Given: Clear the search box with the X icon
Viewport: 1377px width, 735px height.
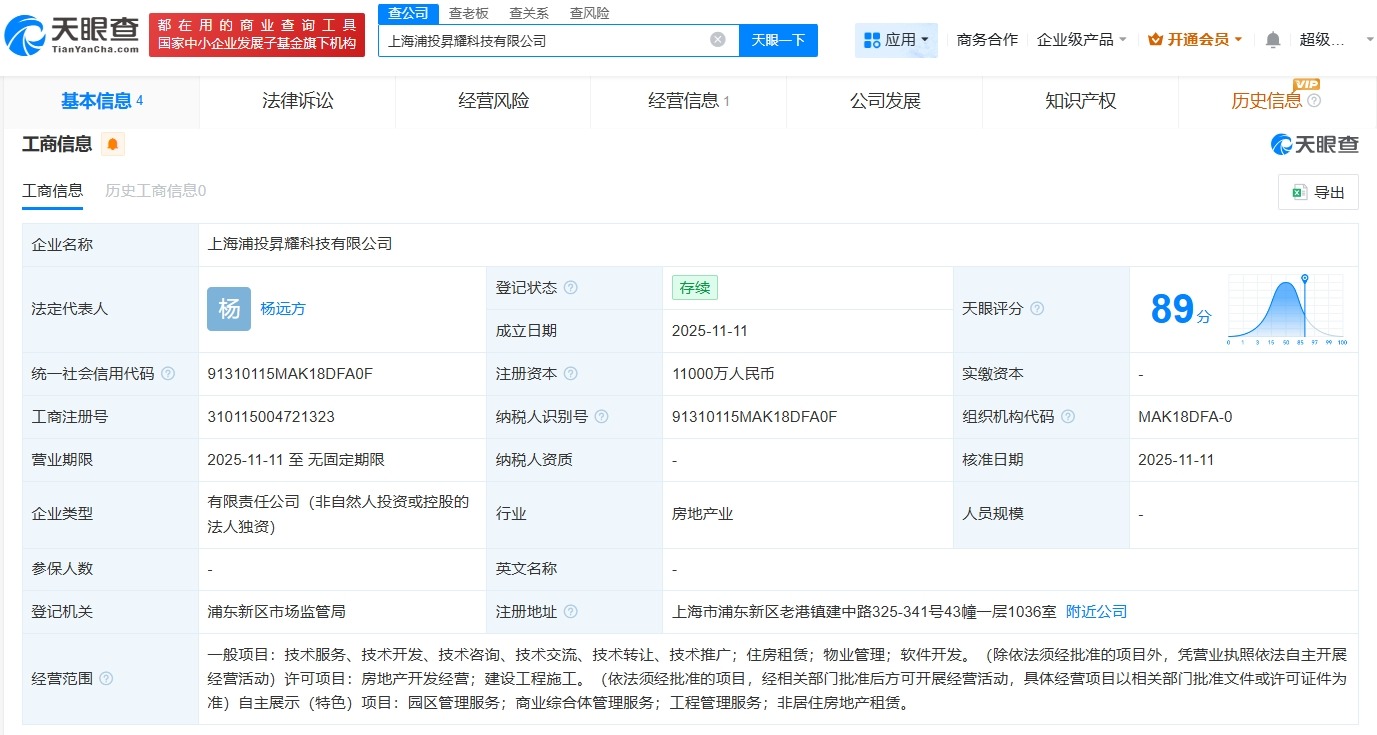Looking at the screenshot, I should 716,39.
